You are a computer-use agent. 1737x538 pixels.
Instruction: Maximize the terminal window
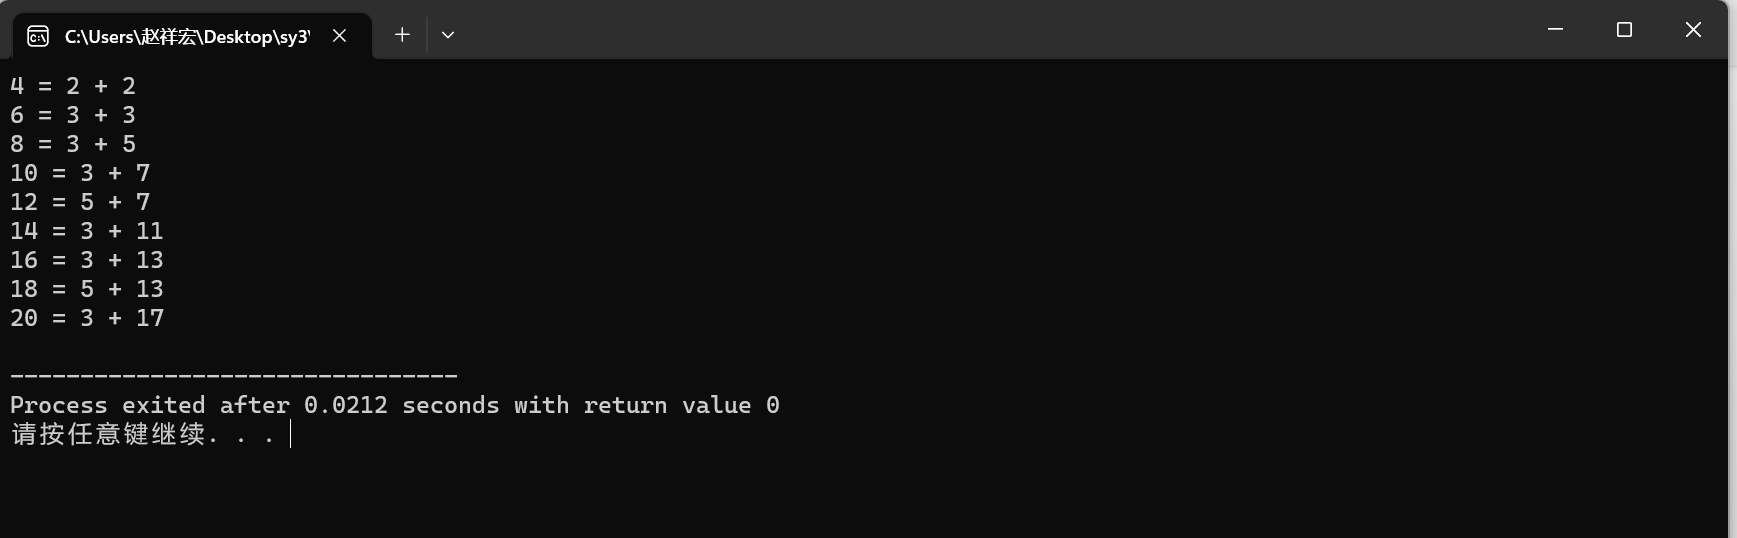(1624, 30)
